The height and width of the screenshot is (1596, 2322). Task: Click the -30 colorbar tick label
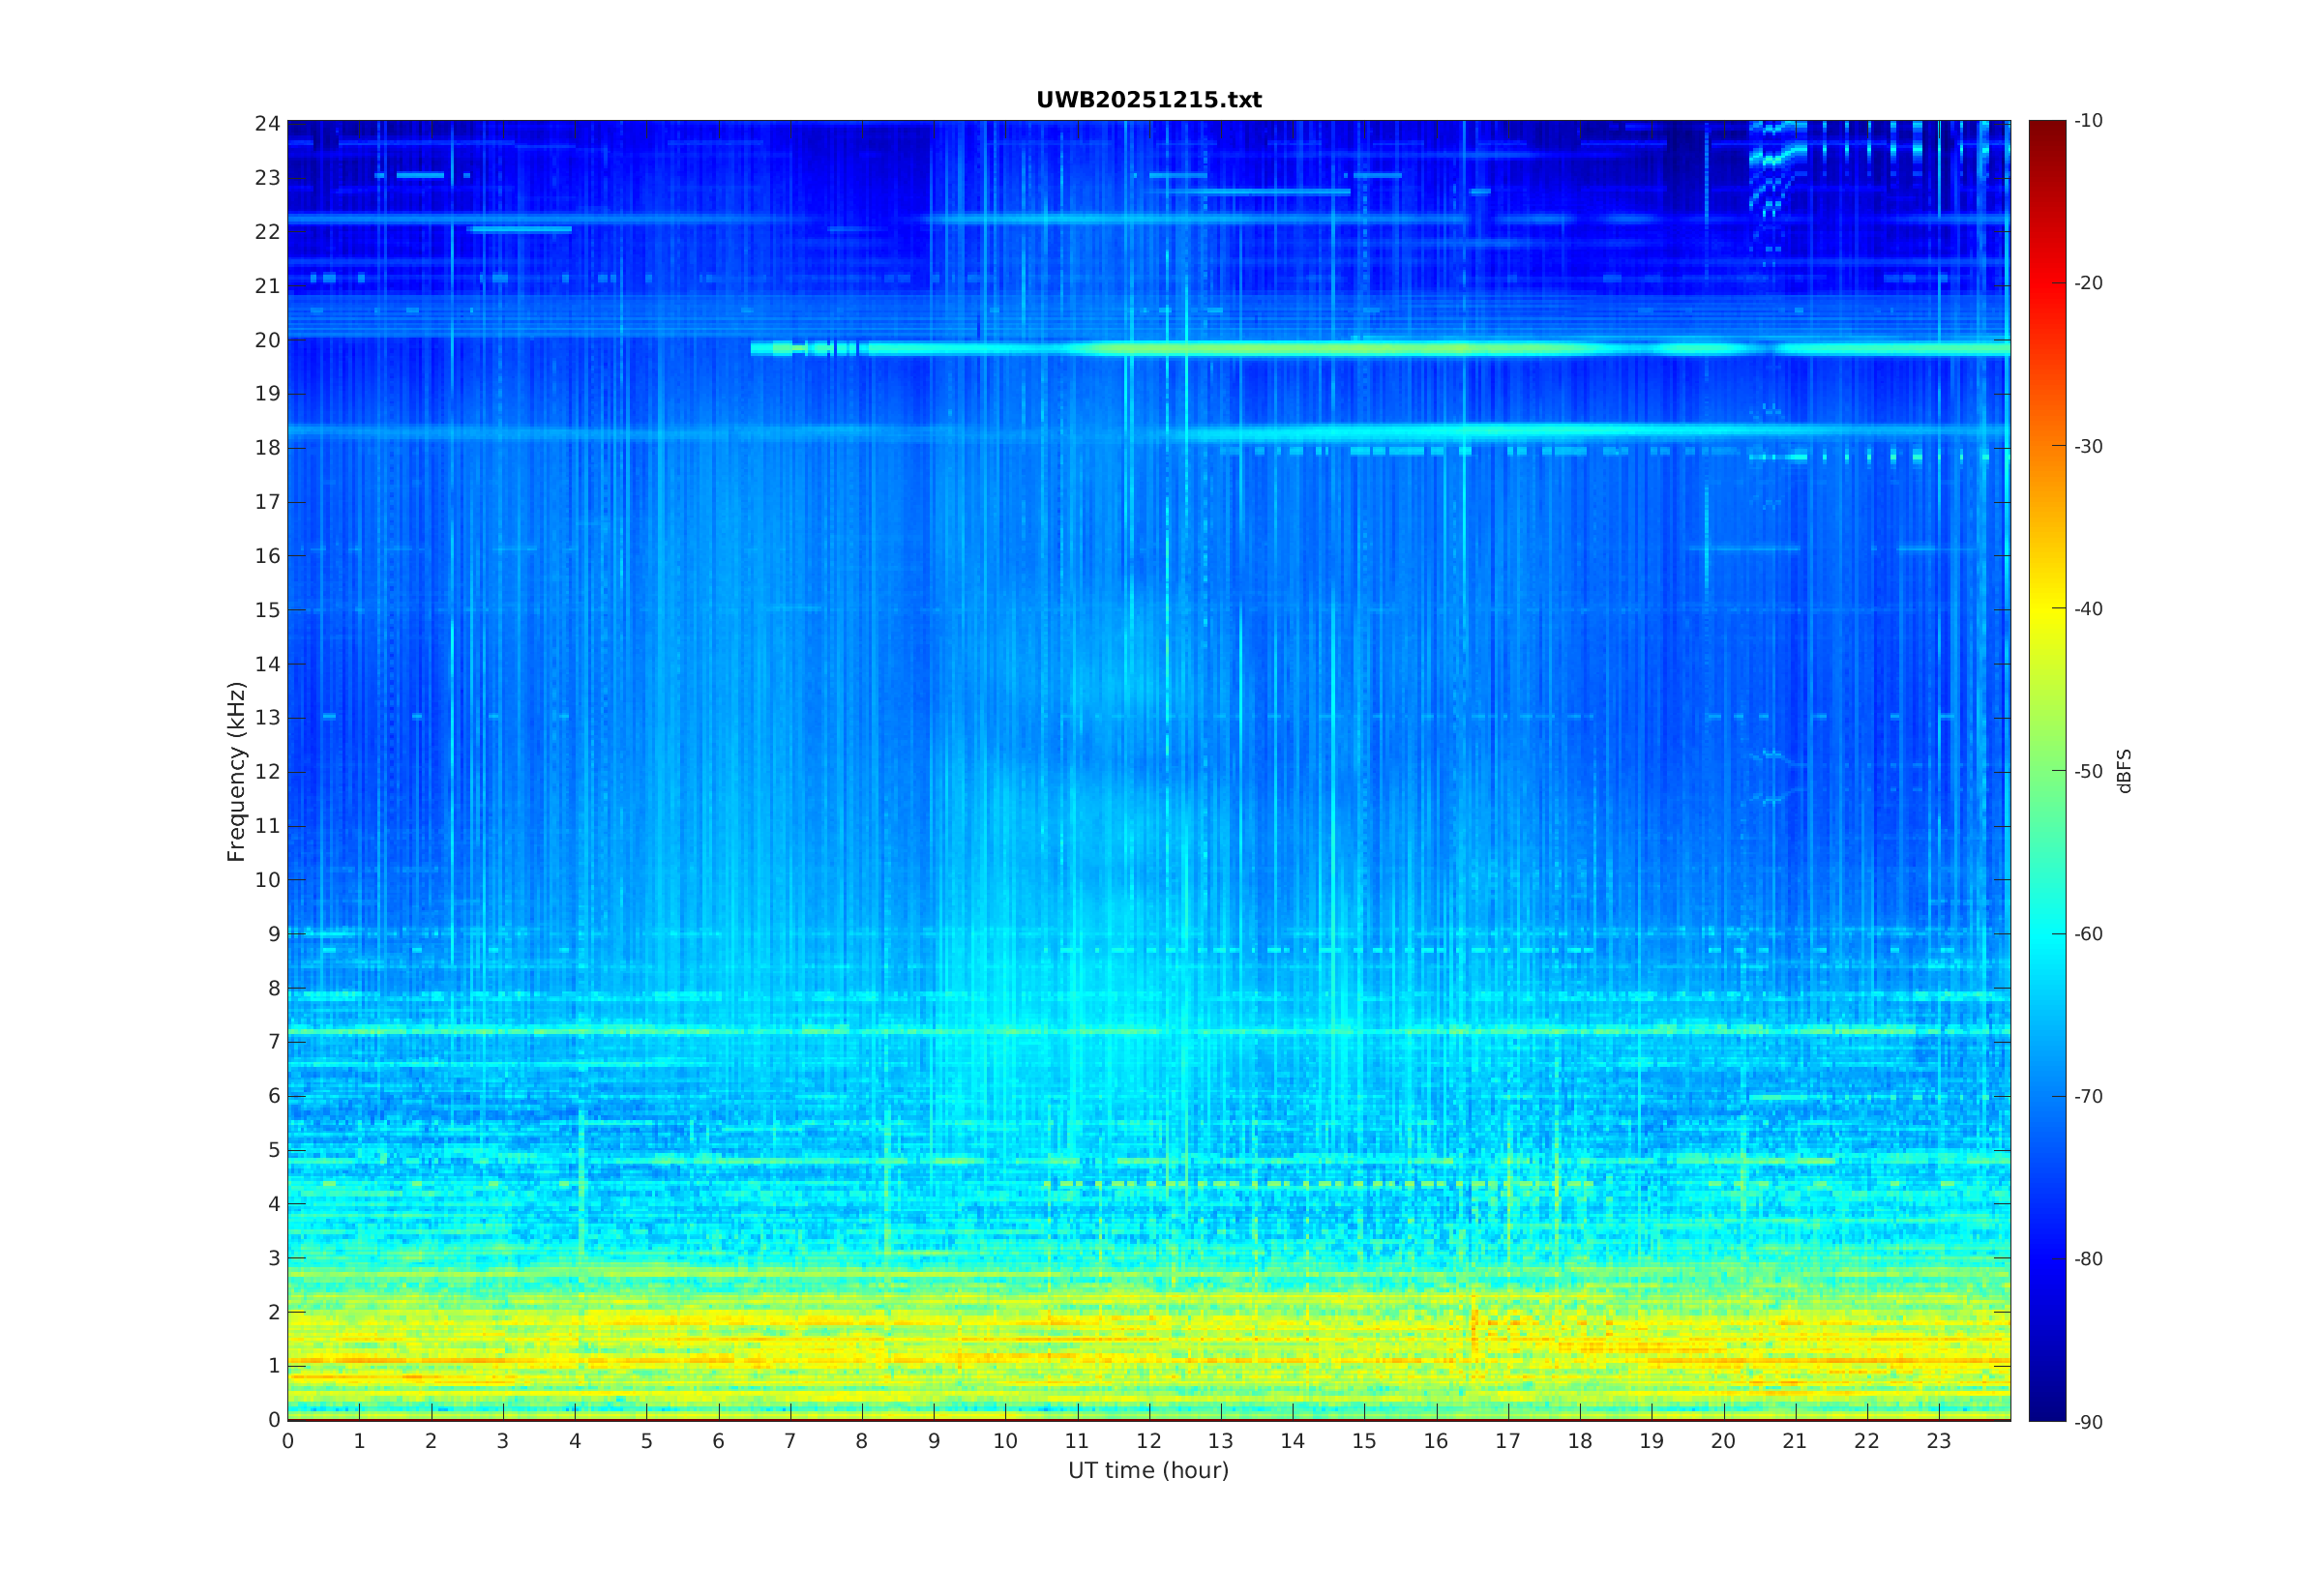coord(2088,446)
